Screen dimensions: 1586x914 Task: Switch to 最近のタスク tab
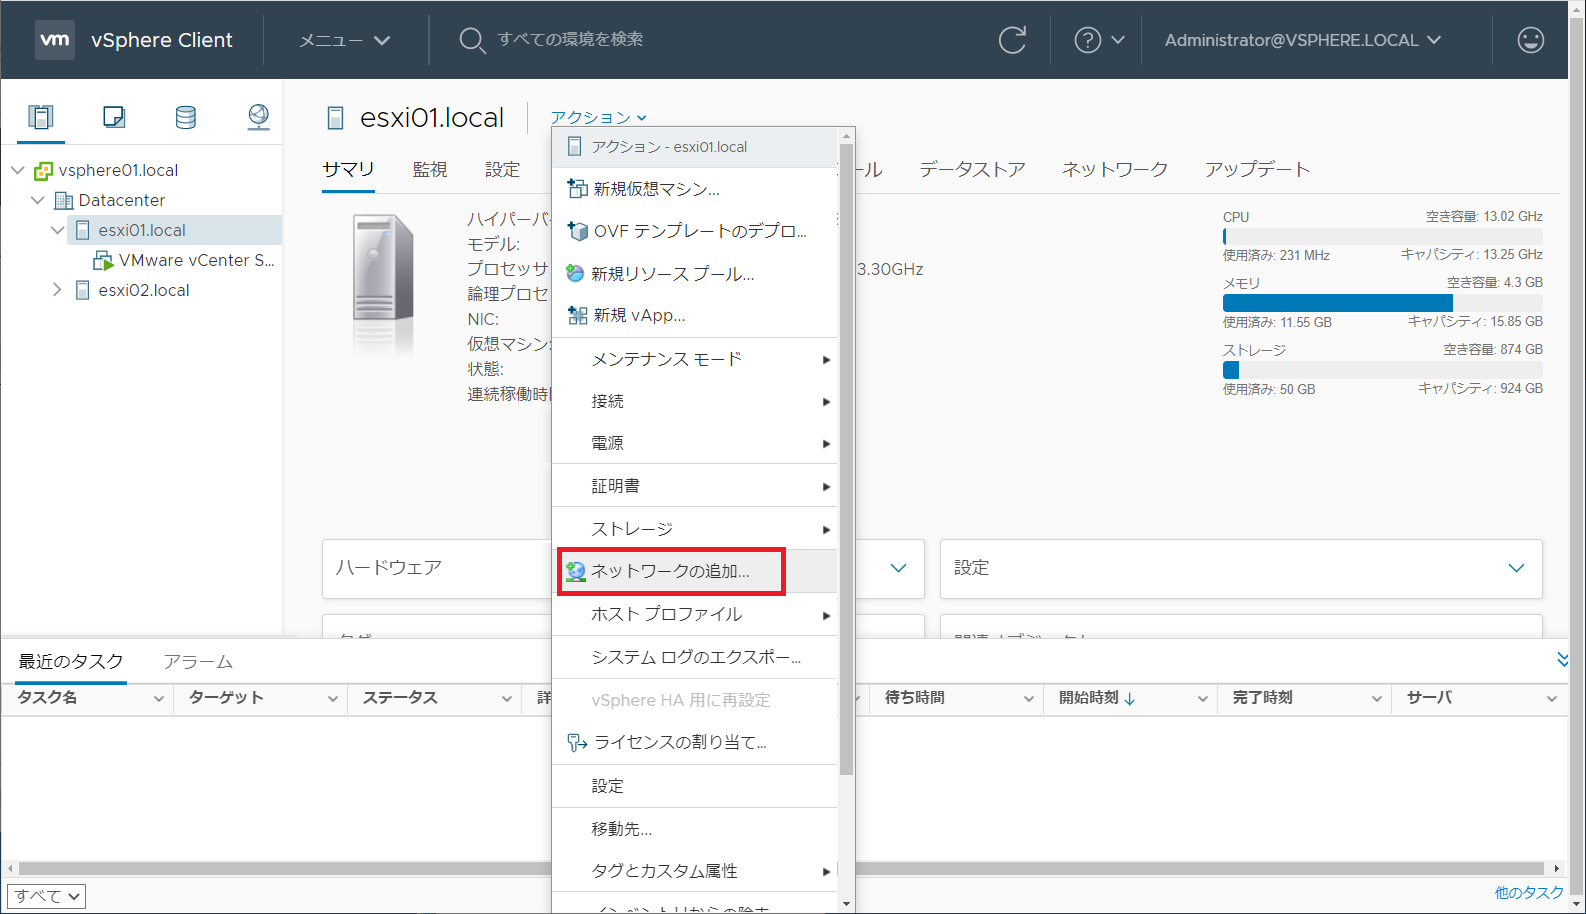(x=71, y=662)
